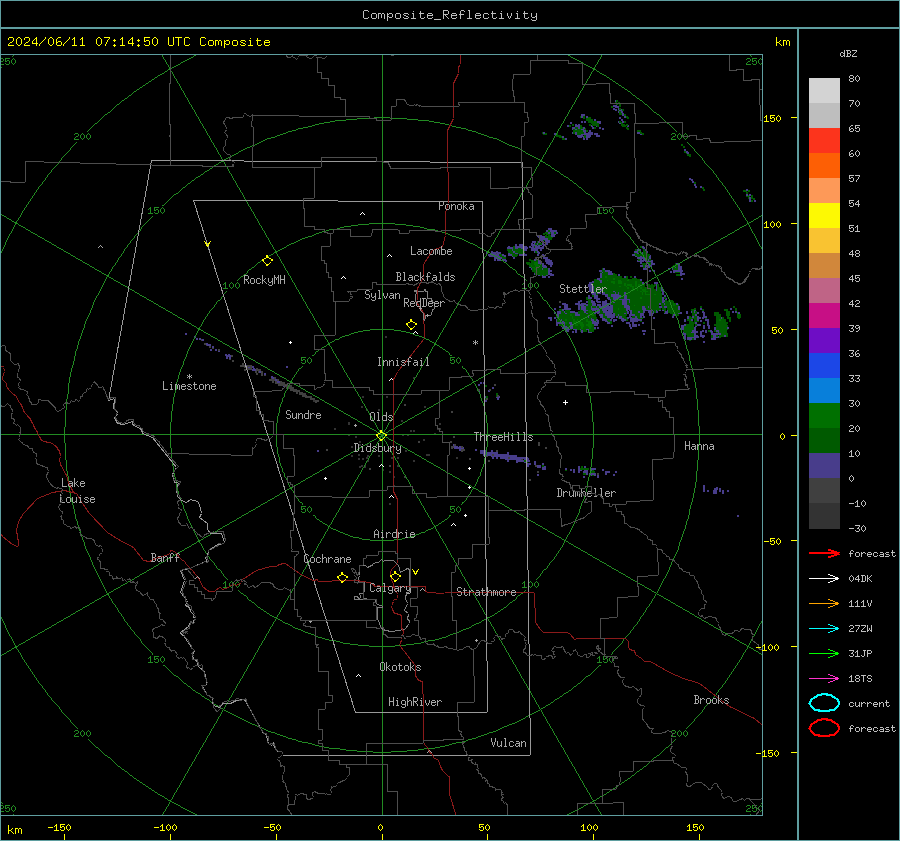Image resolution: width=900 pixels, height=841 pixels.
Task: Click the Airdrie city label
Action: (394, 534)
